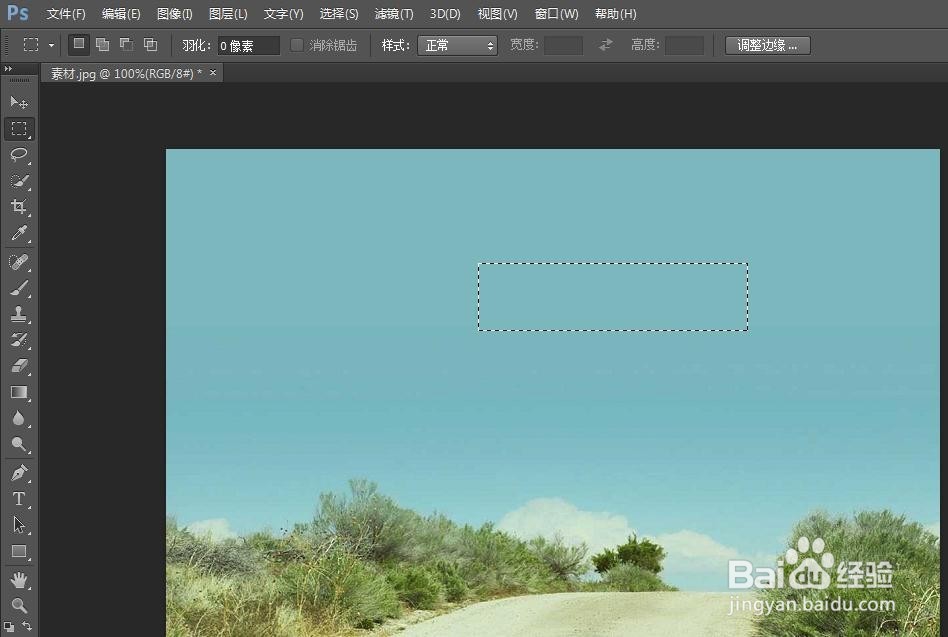The image size is (948, 637).
Task: Click the Photoshop Ps logo
Action: click(x=18, y=13)
